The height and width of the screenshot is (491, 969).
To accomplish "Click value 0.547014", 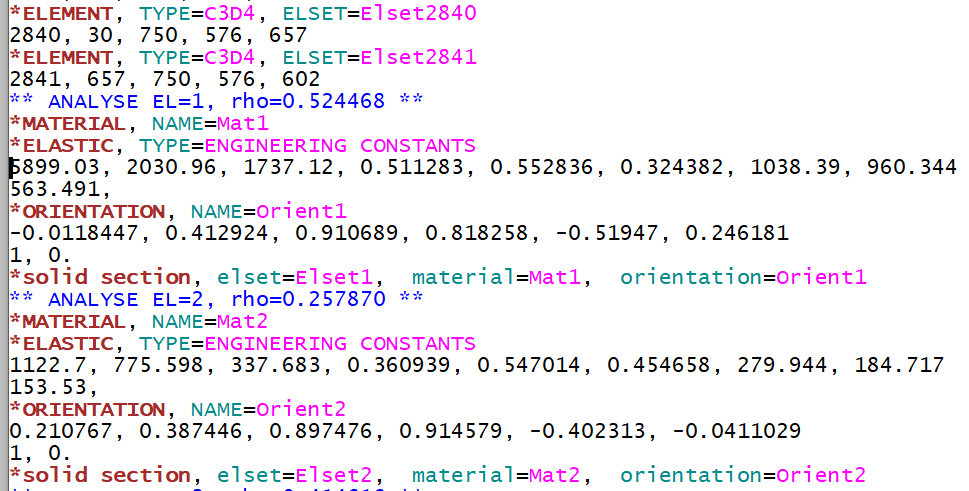I will click(528, 365).
